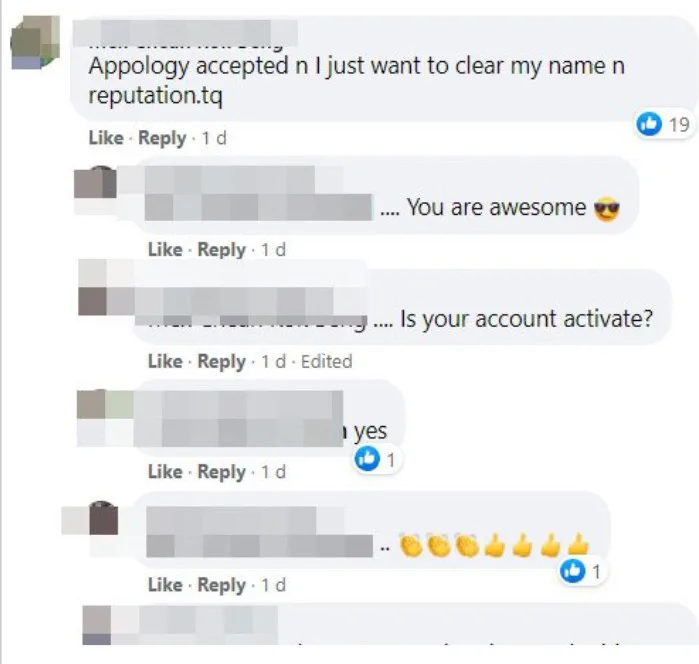Like the 'yes' comment
Screen dimensions: 699x664
point(165,471)
